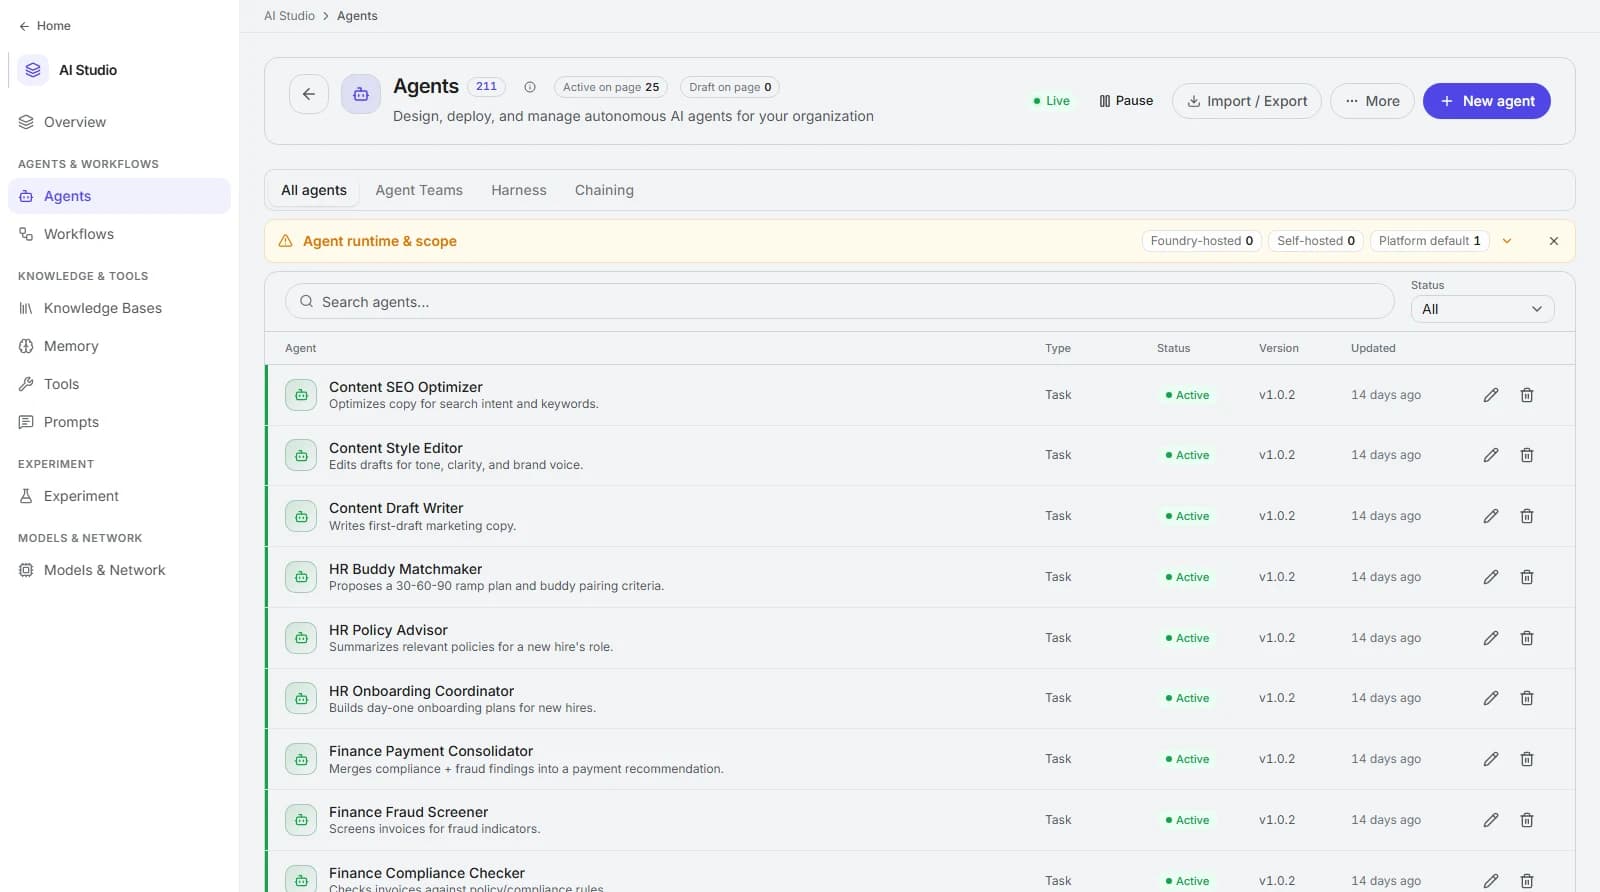Sort by the Updated column header
1600x892 pixels.
click(1373, 348)
